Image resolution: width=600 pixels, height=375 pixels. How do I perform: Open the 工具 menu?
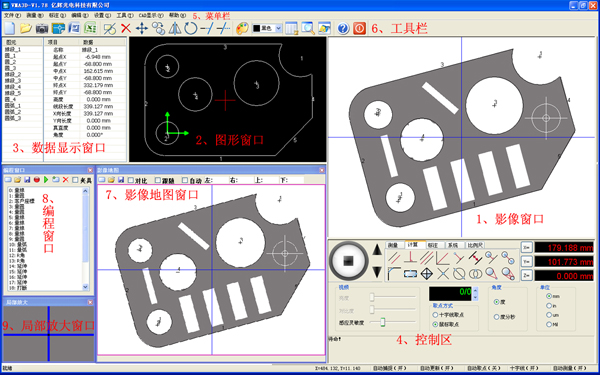(x=125, y=16)
